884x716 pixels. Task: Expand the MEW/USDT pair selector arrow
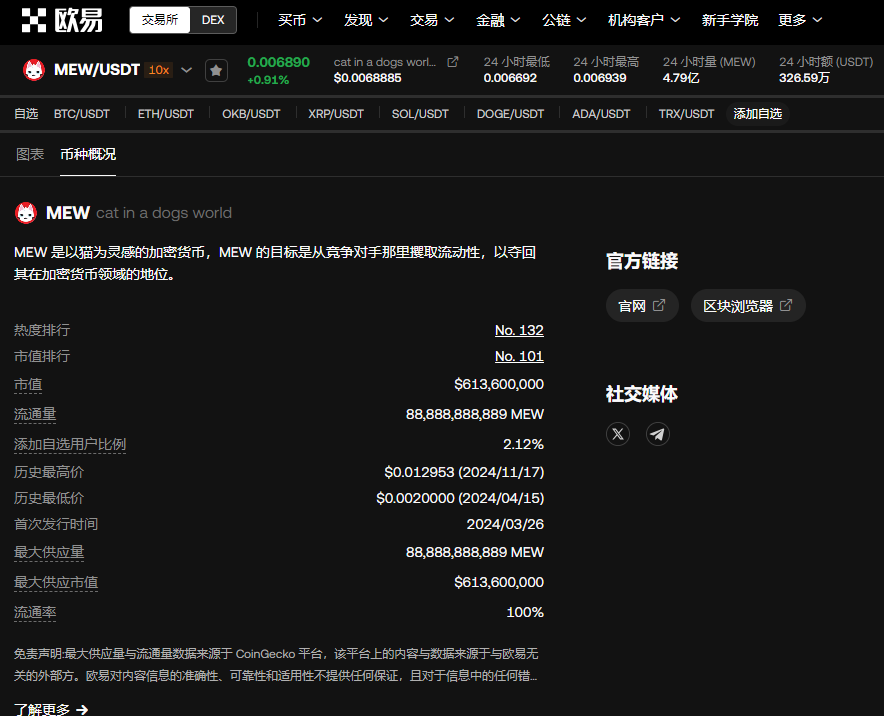(187, 70)
